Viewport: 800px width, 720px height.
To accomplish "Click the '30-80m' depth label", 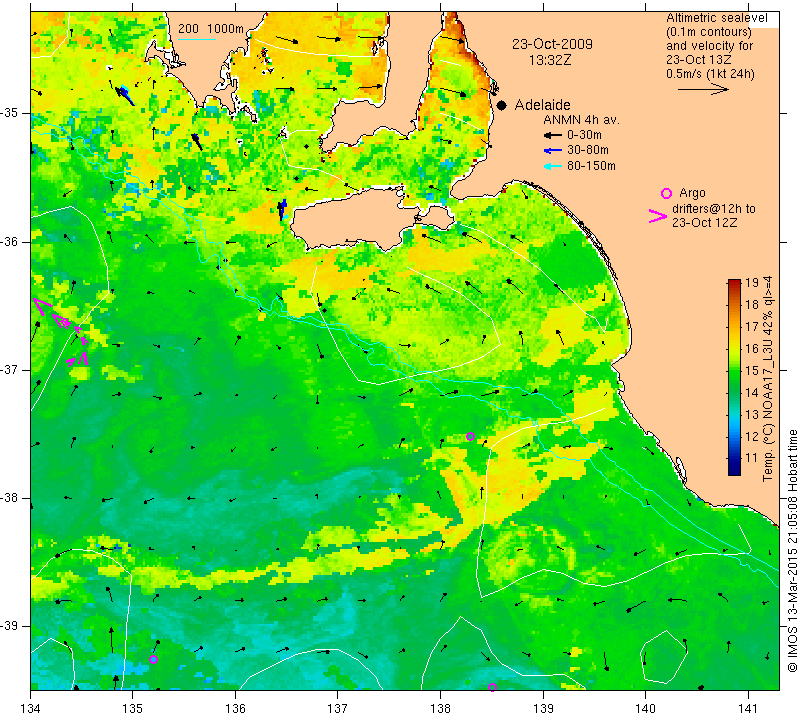I will [588, 151].
